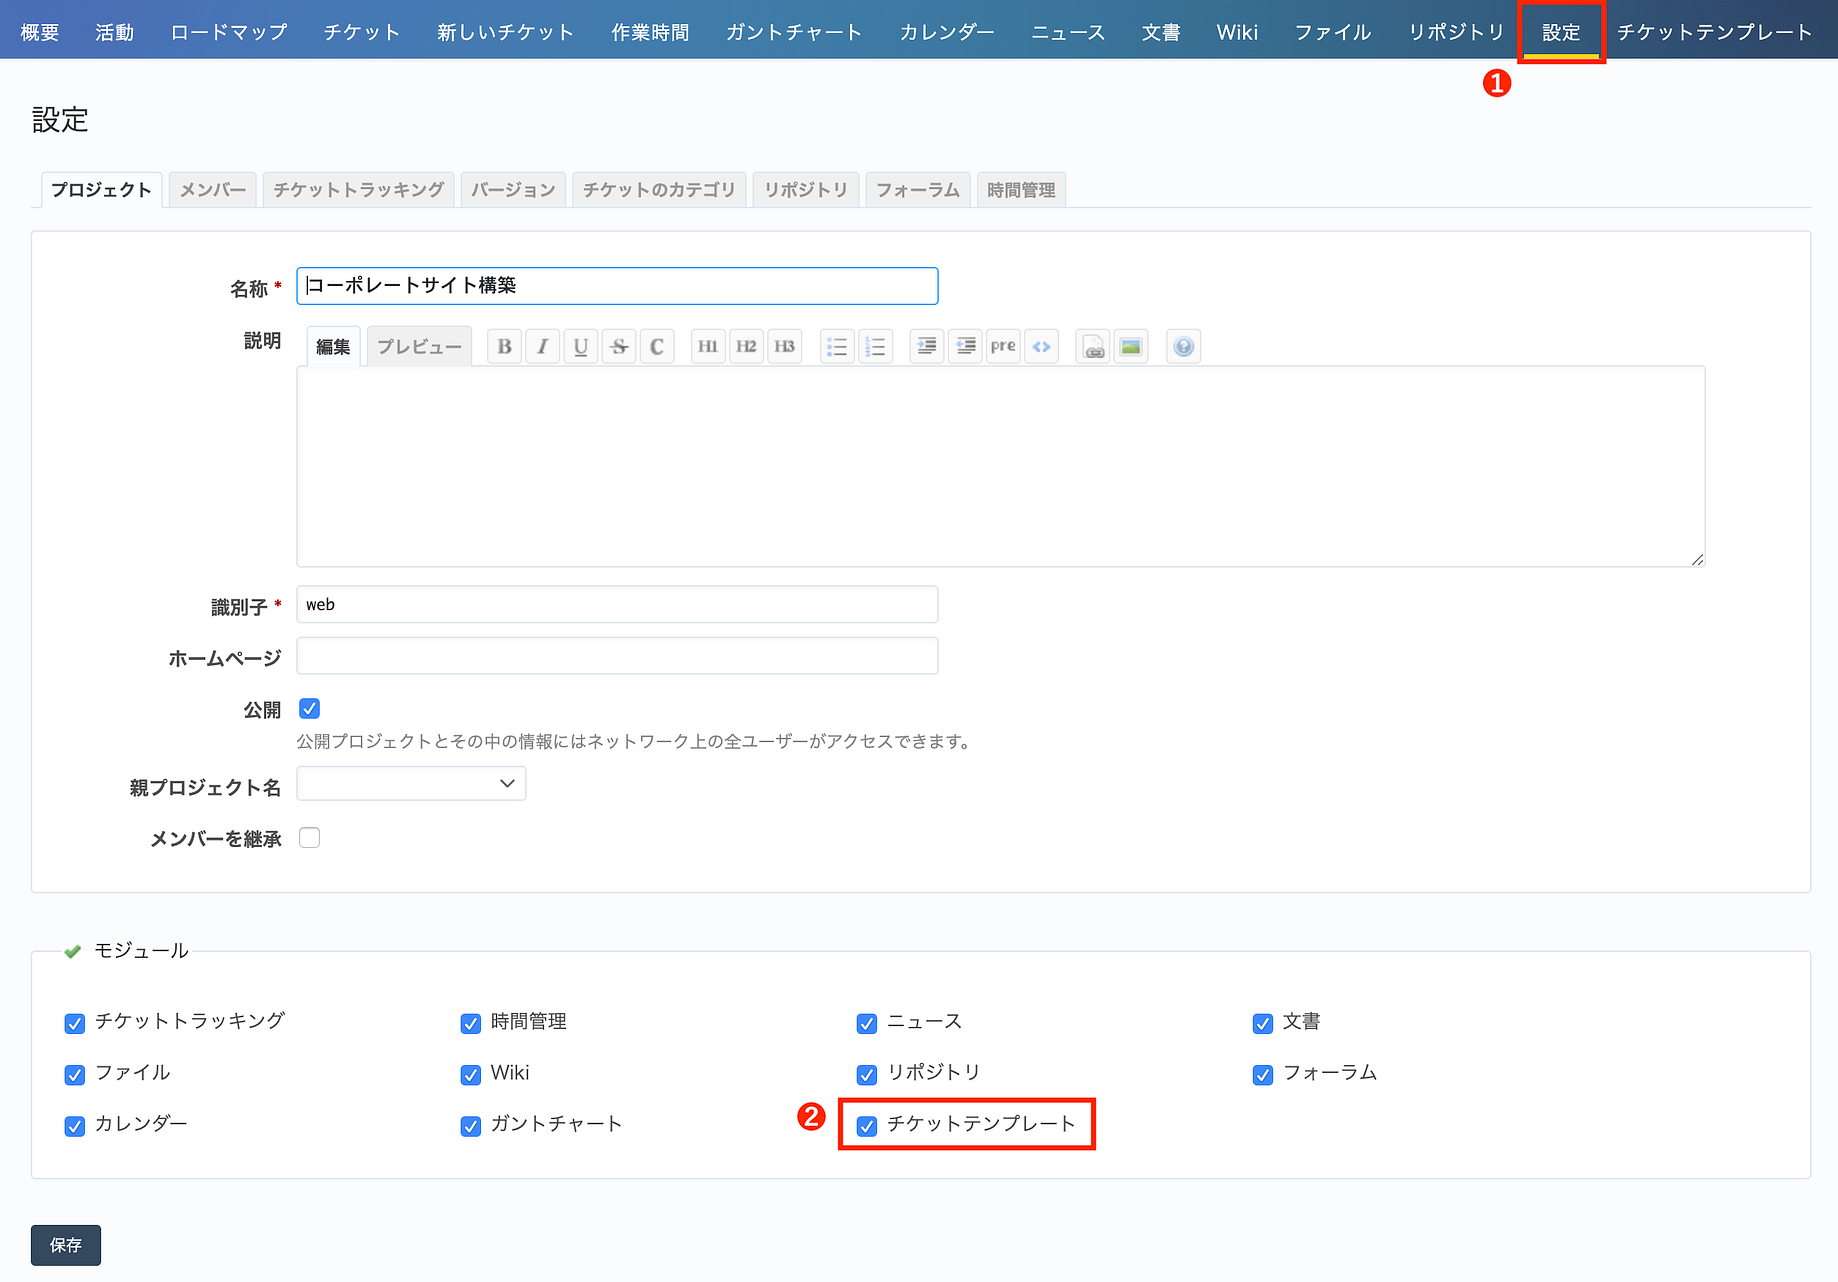Viewport: 1838px width, 1282px height.
Task: Switch to the プレビュー tab of the description
Action: pos(418,345)
